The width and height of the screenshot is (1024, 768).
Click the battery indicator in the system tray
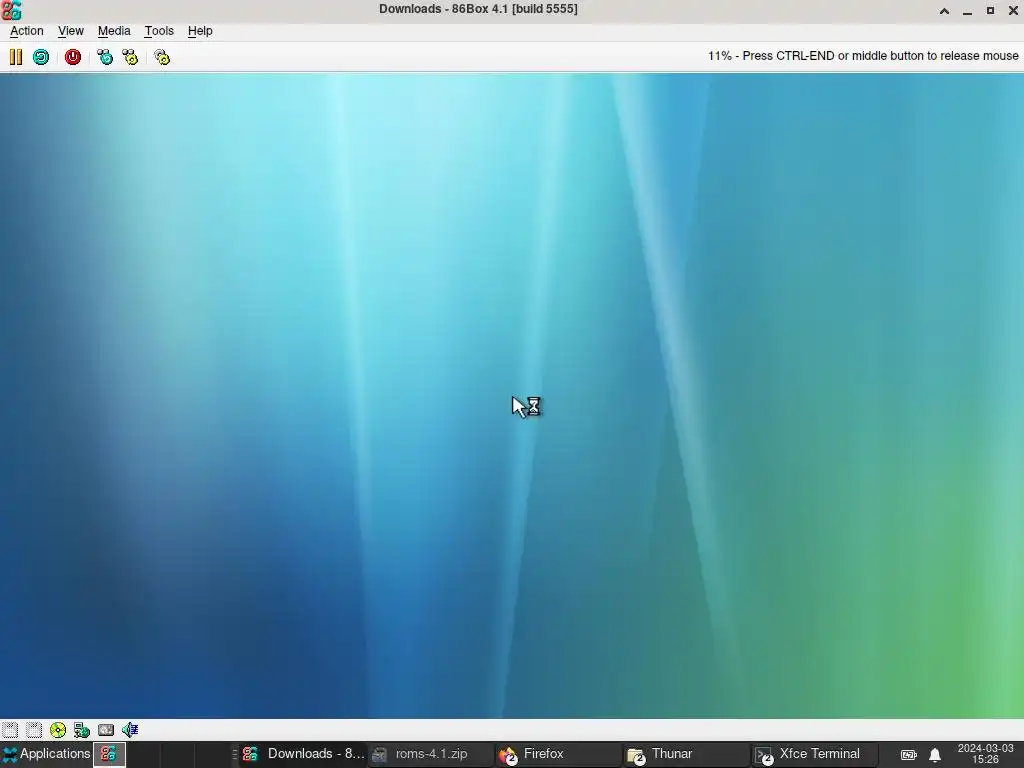pyautogui.click(x=908, y=755)
